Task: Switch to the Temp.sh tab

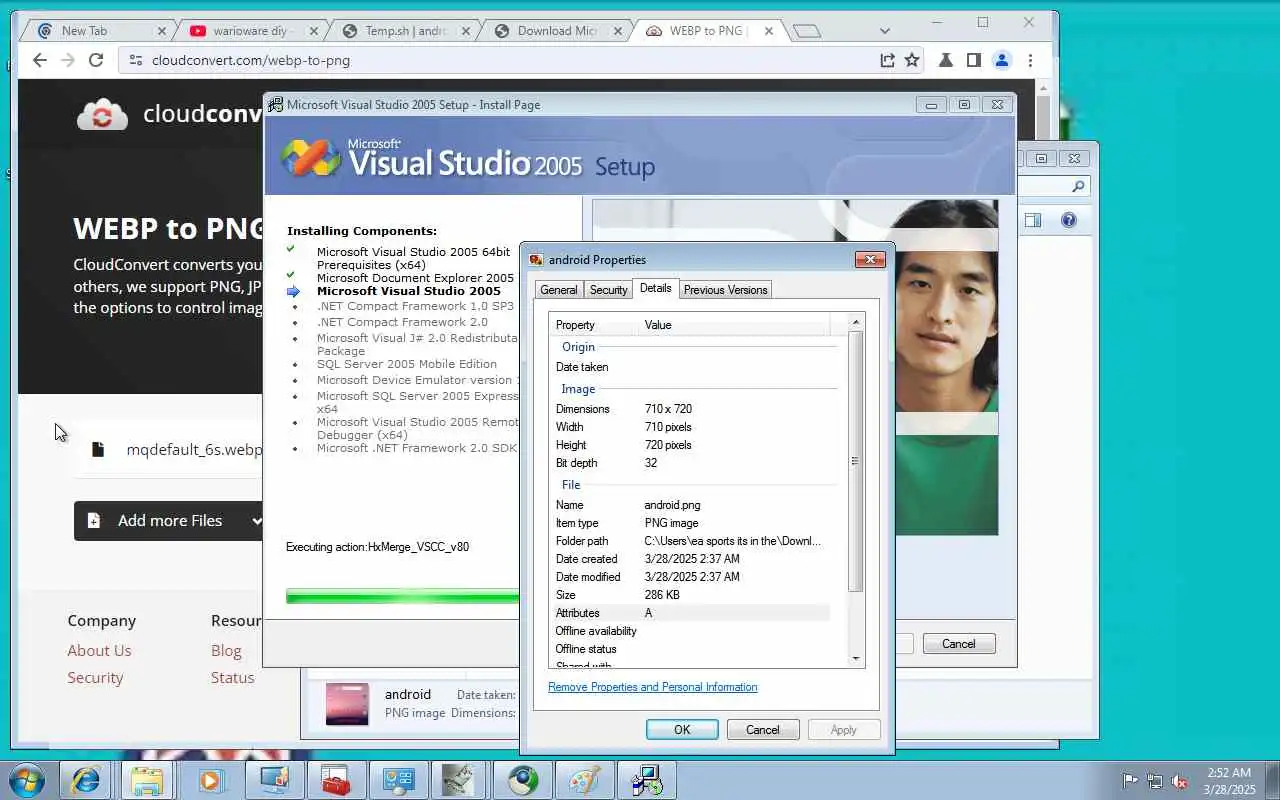Action: click(406, 31)
